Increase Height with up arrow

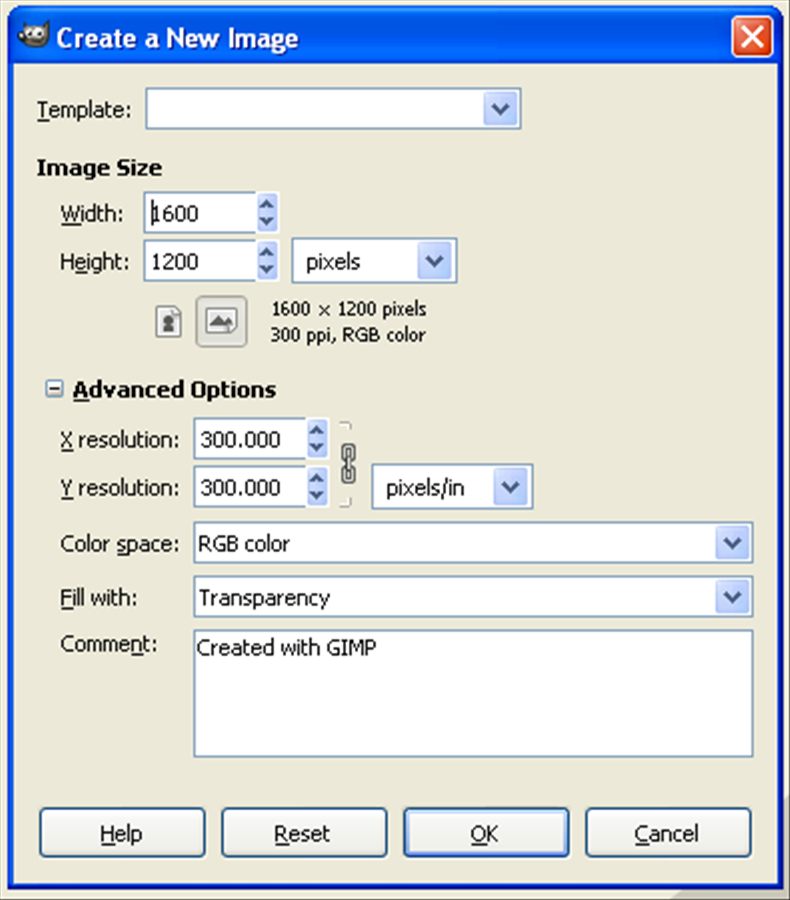(267, 252)
